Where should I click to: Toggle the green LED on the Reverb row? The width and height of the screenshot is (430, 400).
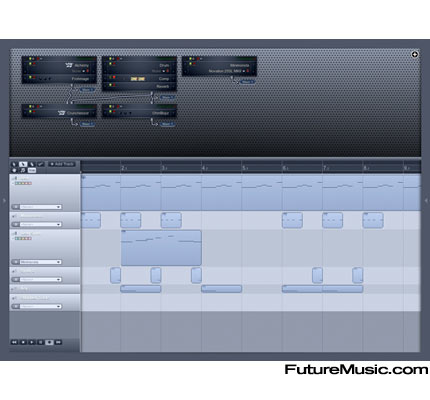110,85
